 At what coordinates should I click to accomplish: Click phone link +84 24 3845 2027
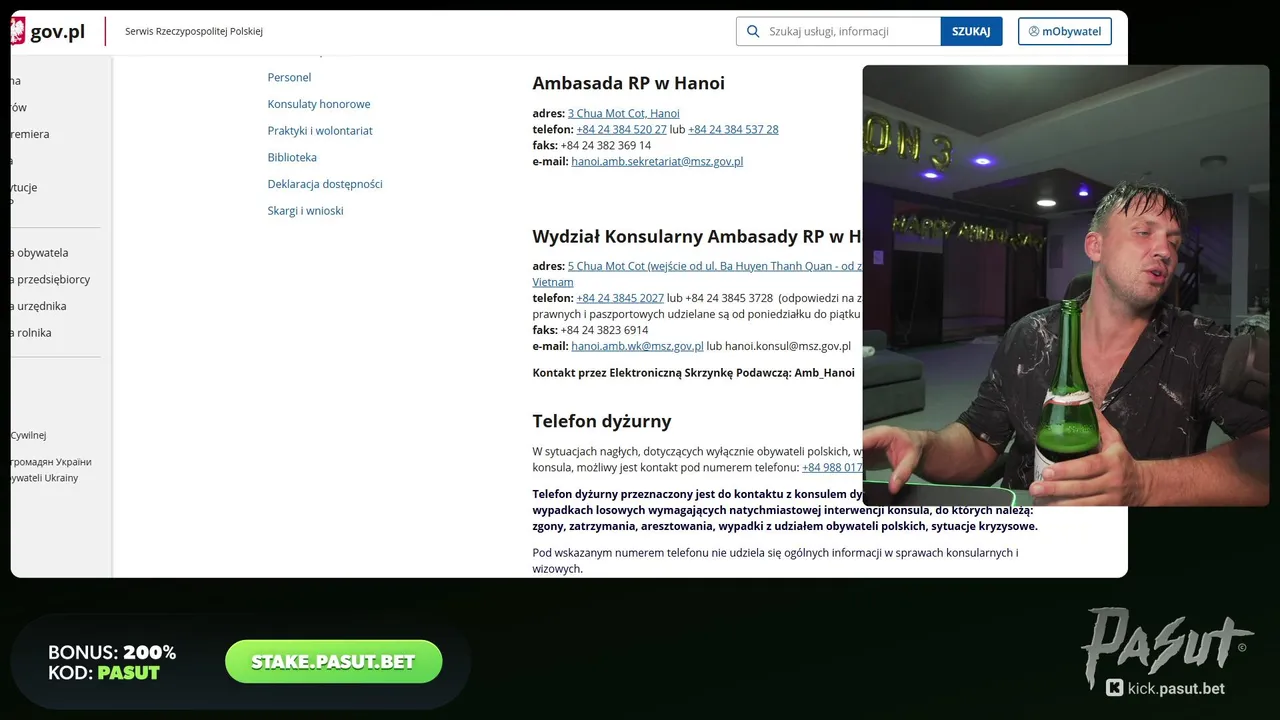(620, 298)
